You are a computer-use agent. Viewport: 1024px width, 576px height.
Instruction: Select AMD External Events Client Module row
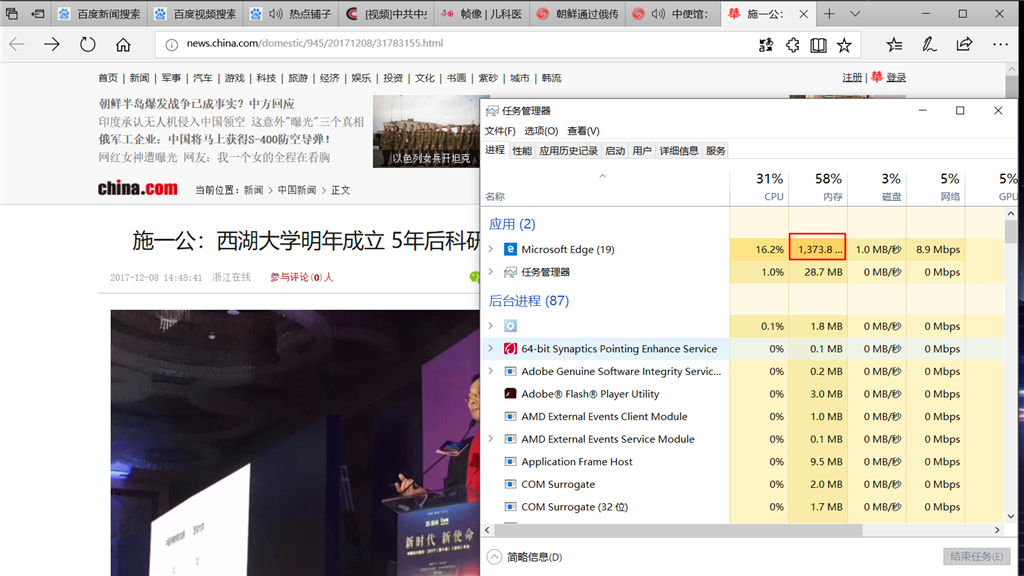743,417
